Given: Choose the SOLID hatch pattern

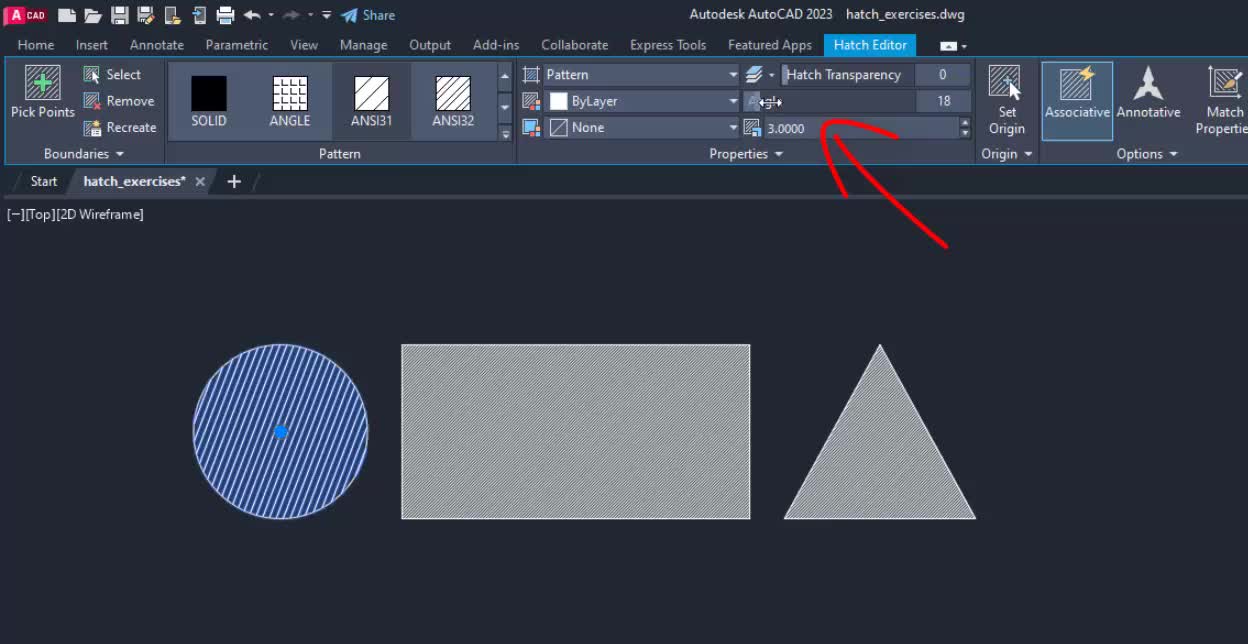Looking at the screenshot, I should 208,95.
